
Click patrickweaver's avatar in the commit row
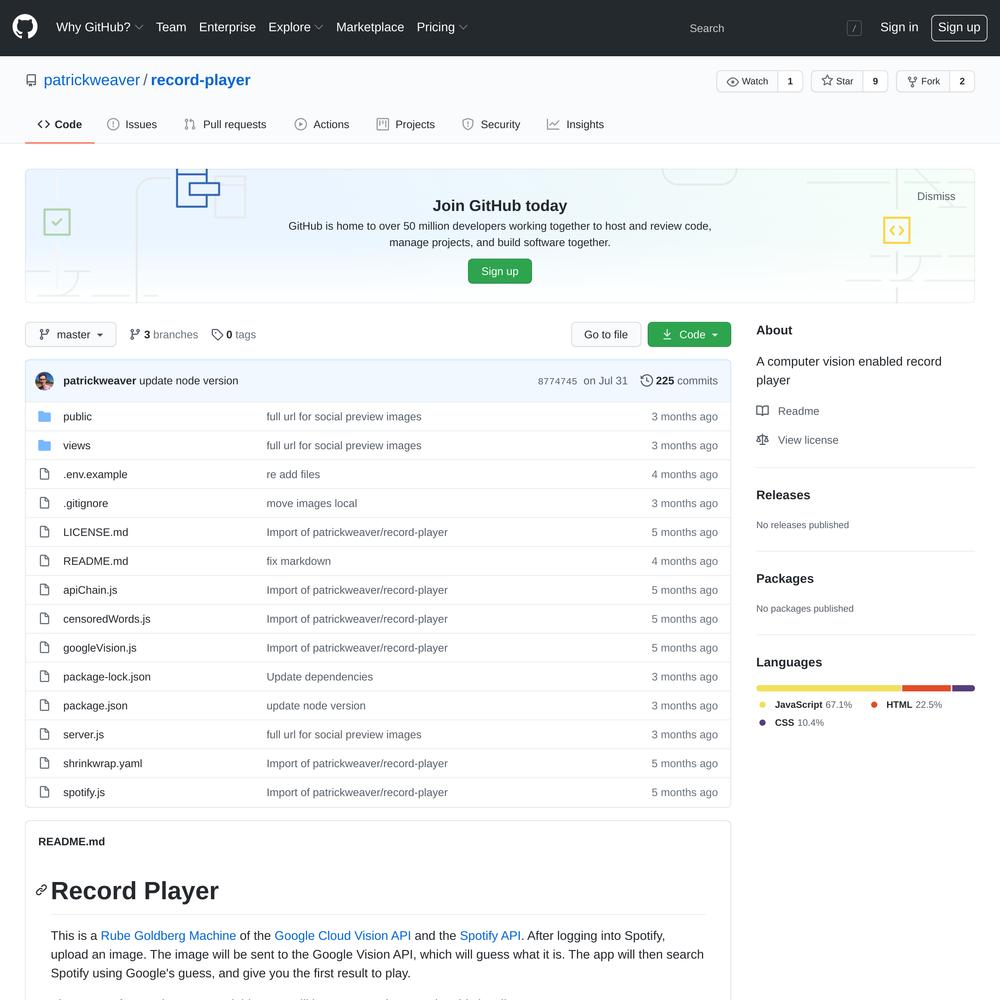tap(44, 381)
